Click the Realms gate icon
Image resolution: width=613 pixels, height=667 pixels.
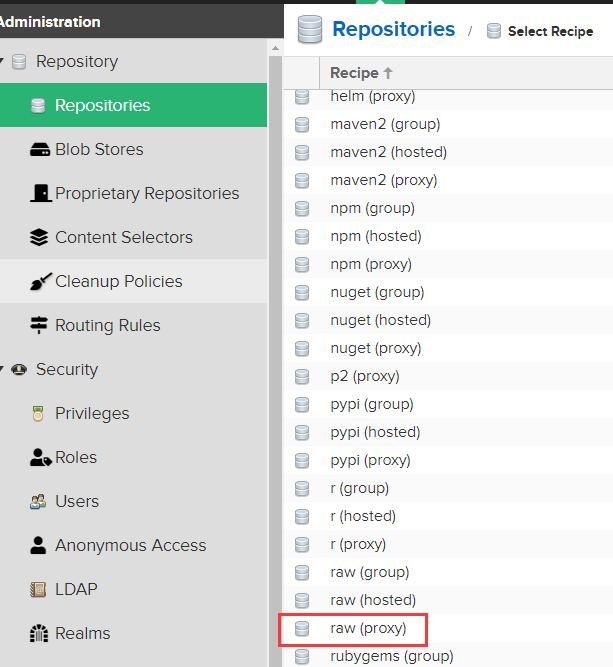tap(39, 633)
